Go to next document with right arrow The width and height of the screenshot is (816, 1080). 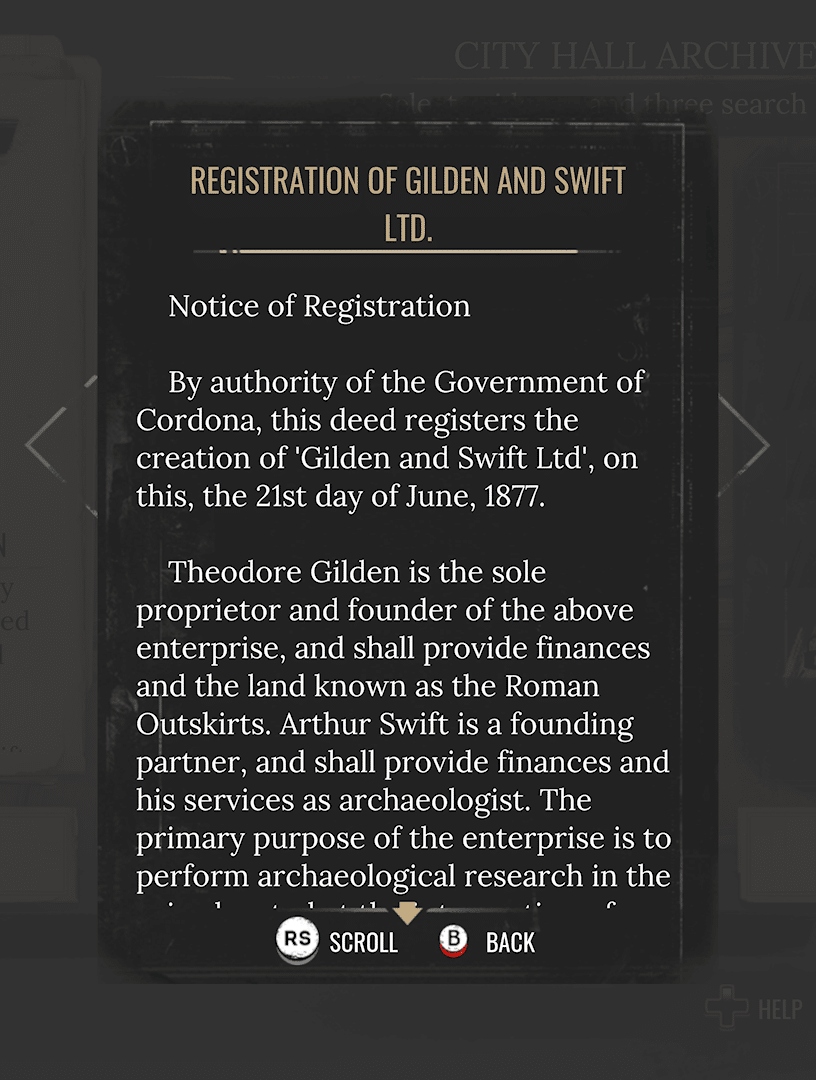[x=744, y=445]
